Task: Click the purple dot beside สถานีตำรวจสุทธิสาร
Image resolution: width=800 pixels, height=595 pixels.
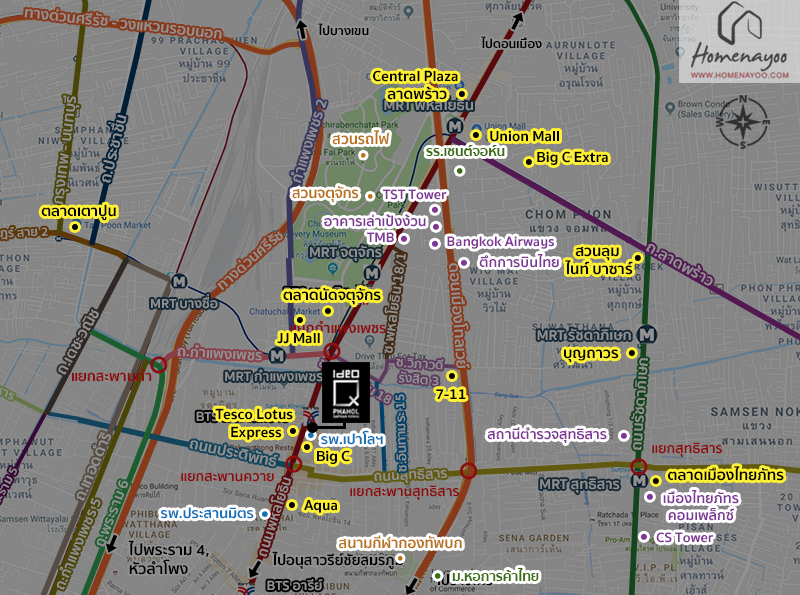Action: click(623, 435)
